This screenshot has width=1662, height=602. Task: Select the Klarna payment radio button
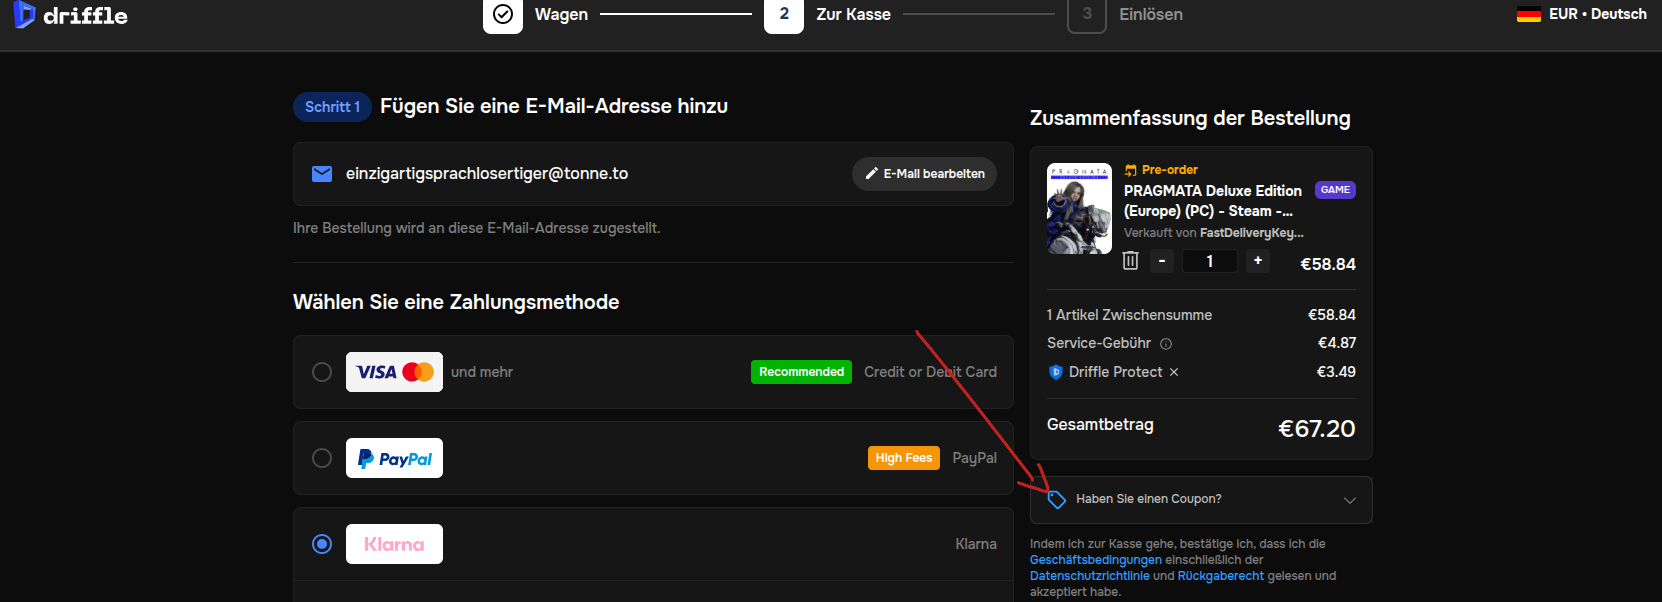click(322, 544)
